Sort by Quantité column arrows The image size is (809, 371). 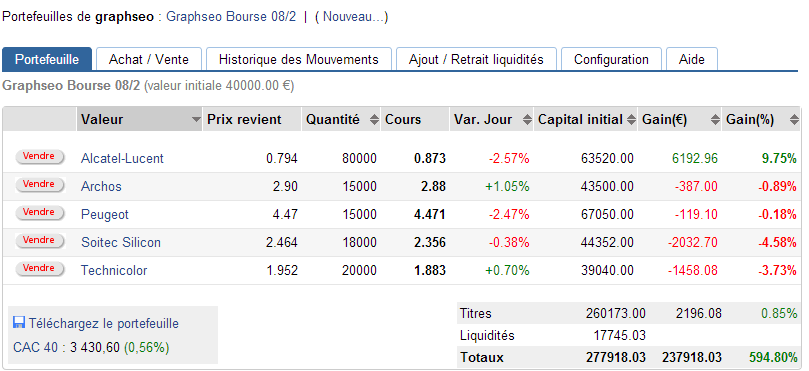coord(374,120)
